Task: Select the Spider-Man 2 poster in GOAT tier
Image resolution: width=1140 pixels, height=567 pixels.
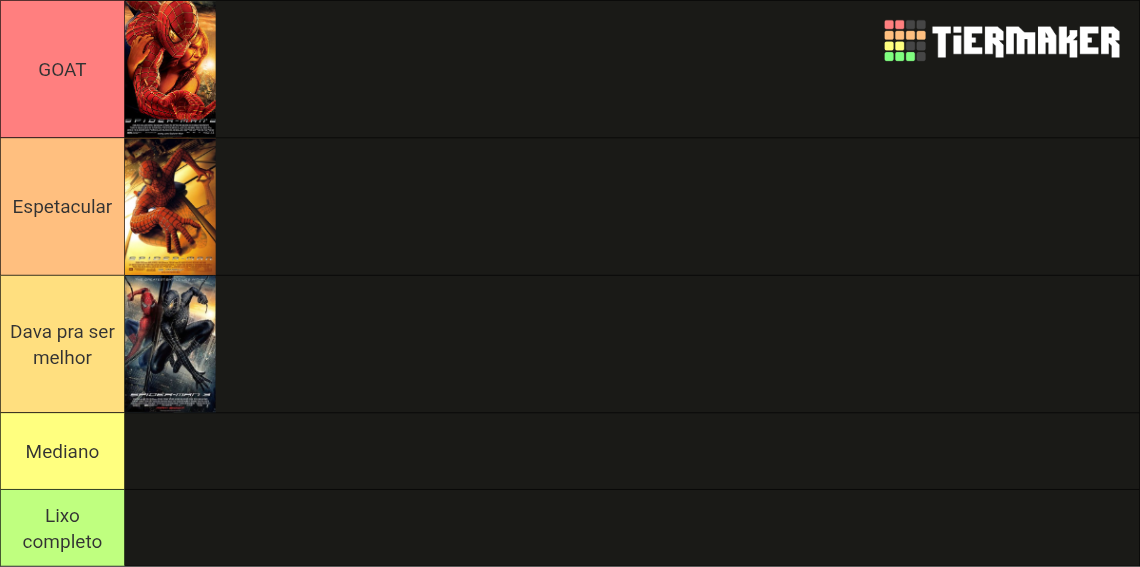Action: pos(170,69)
